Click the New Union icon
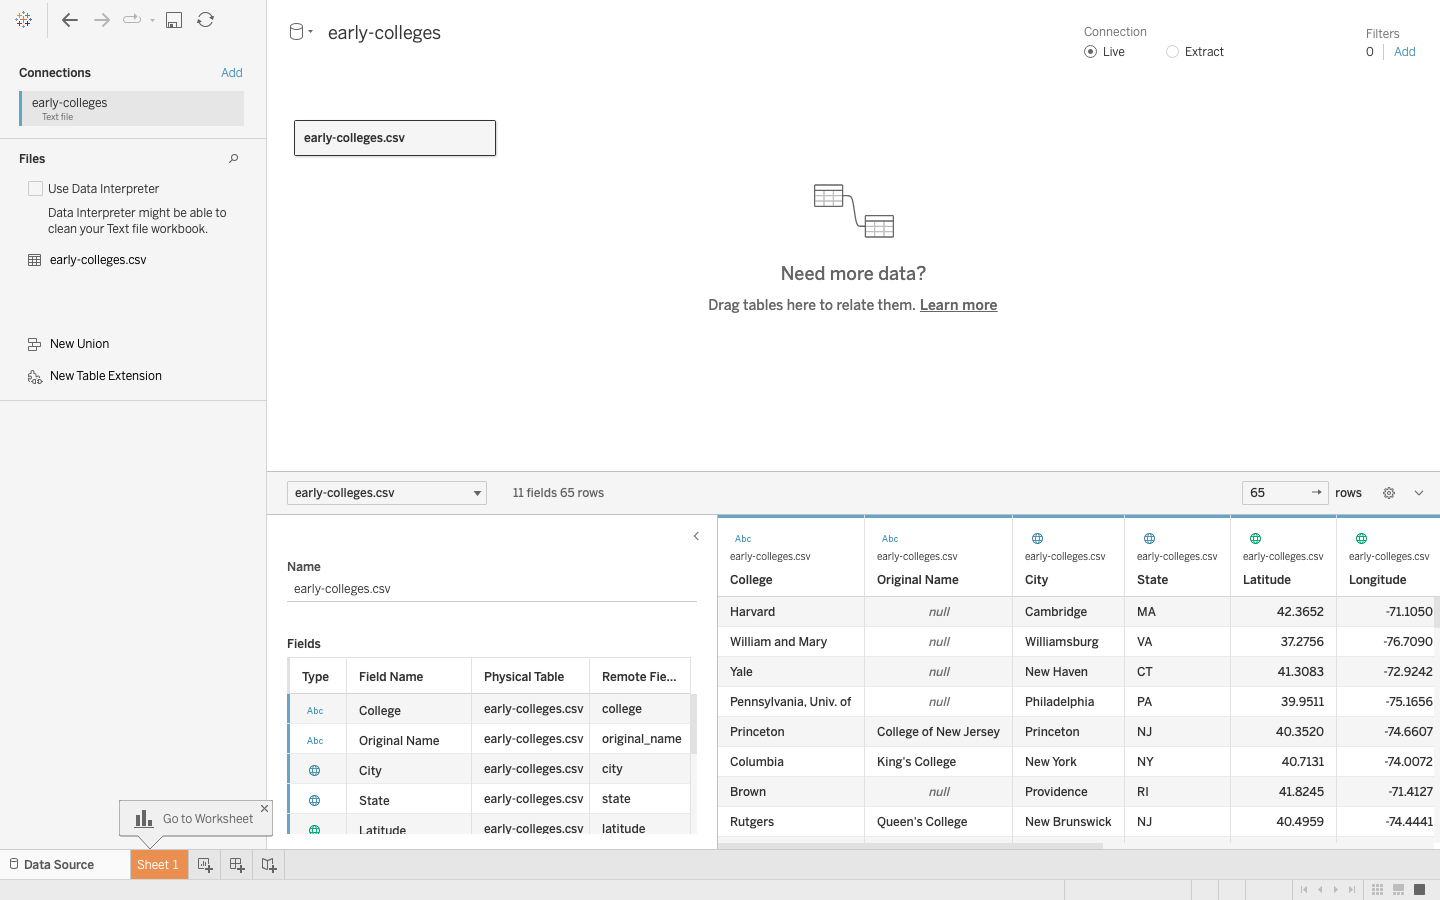Image resolution: width=1440 pixels, height=900 pixels. (x=35, y=344)
